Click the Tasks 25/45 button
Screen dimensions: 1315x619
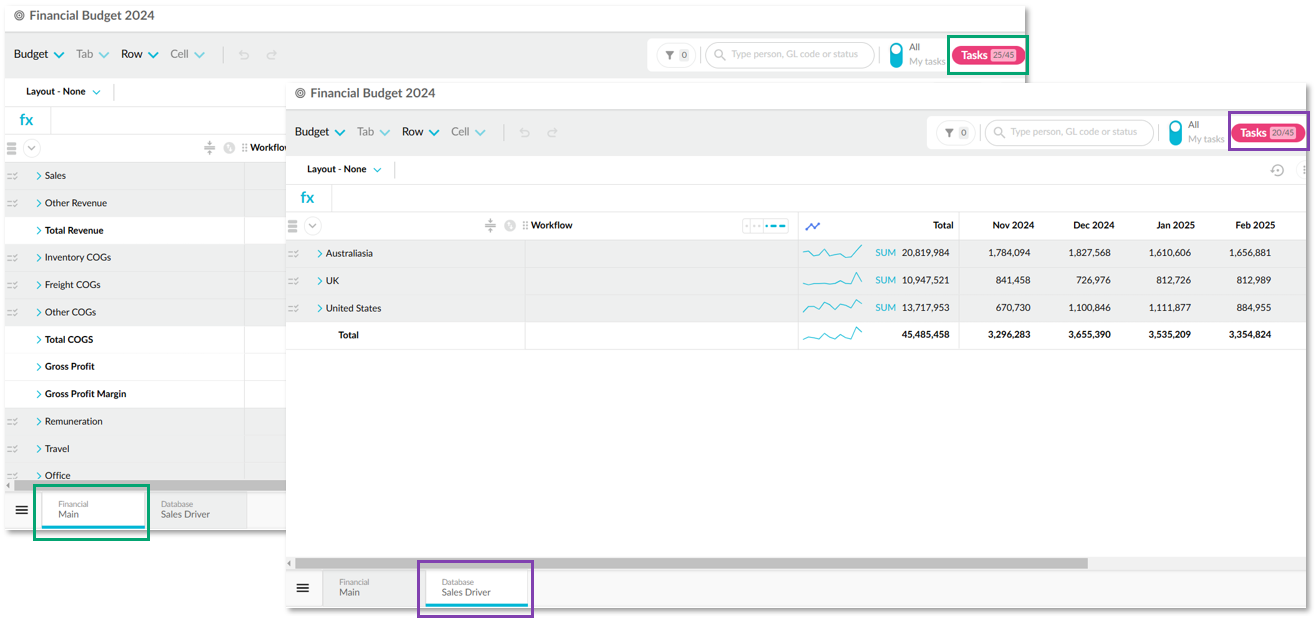(x=987, y=56)
